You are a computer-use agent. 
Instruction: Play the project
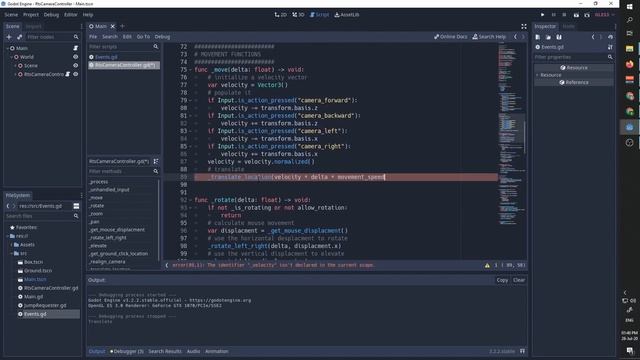[x=542, y=15]
